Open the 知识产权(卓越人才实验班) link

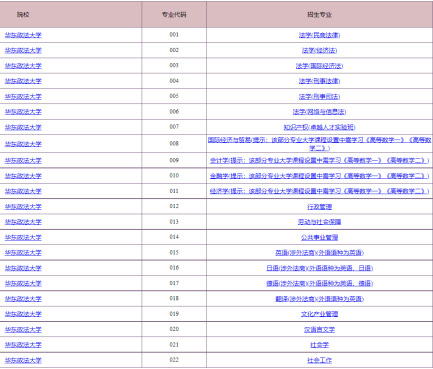[x=319, y=127]
